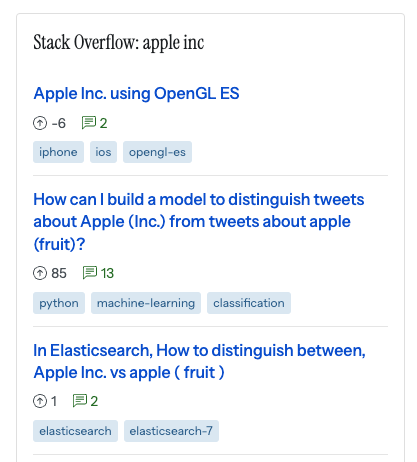Click the upvote icon beside score -6

pos(40,123)
